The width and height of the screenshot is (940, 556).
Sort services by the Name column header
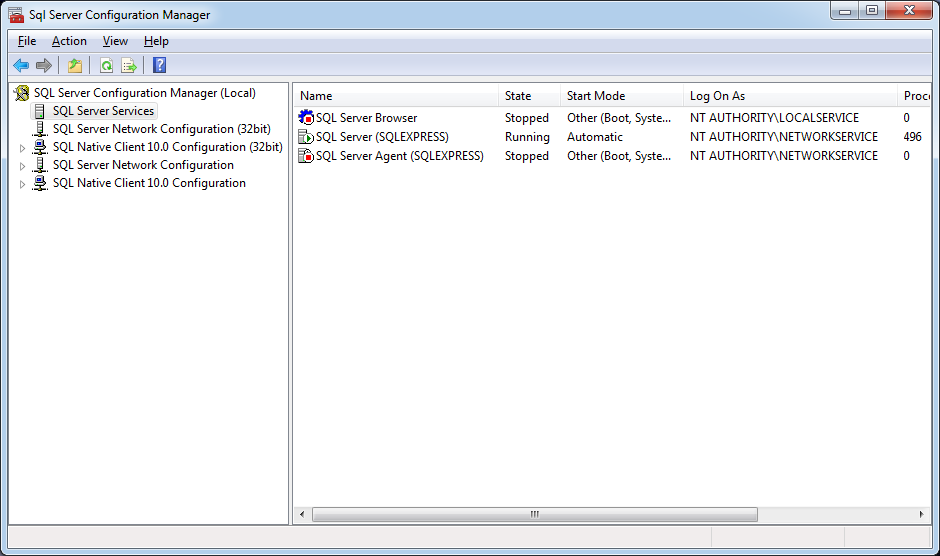(x=396, y=96)
